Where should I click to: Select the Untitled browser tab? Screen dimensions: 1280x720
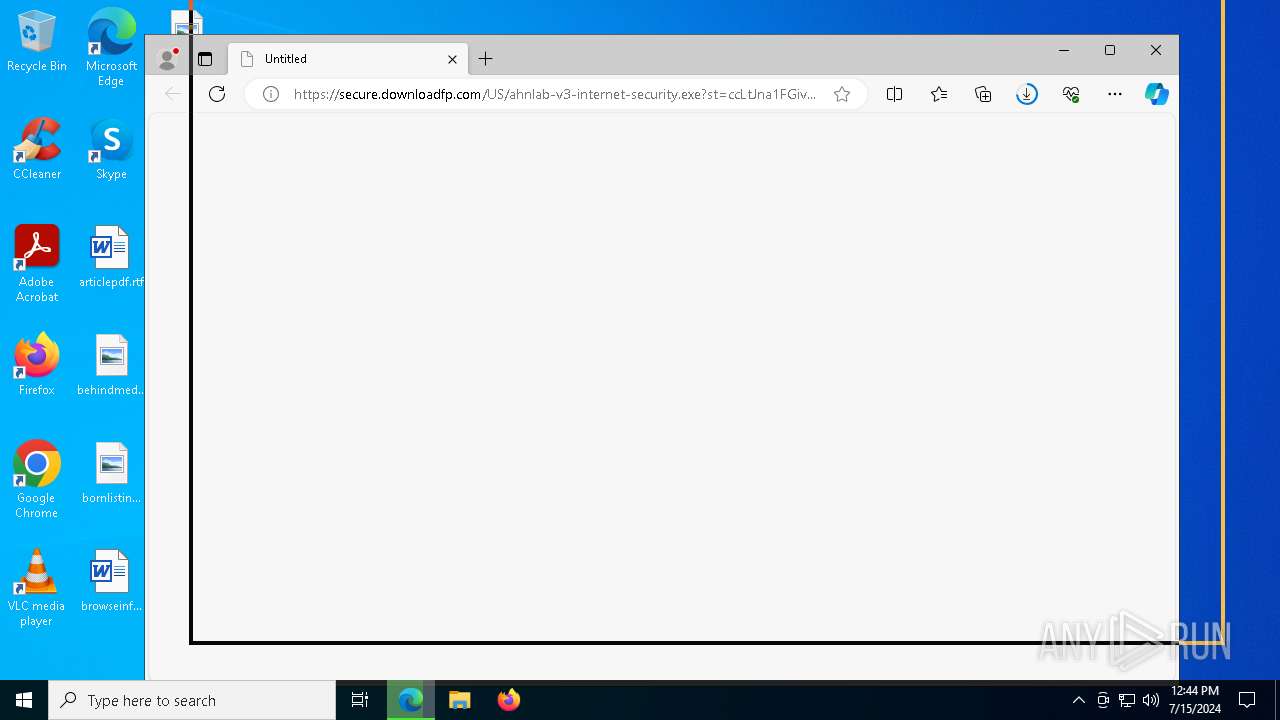(347, 59)
